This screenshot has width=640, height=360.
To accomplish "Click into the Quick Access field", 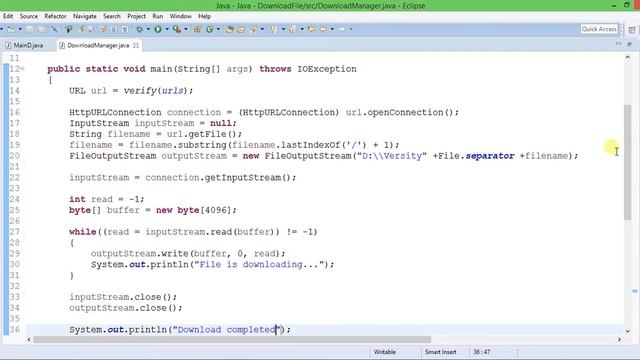I will 599,29.
